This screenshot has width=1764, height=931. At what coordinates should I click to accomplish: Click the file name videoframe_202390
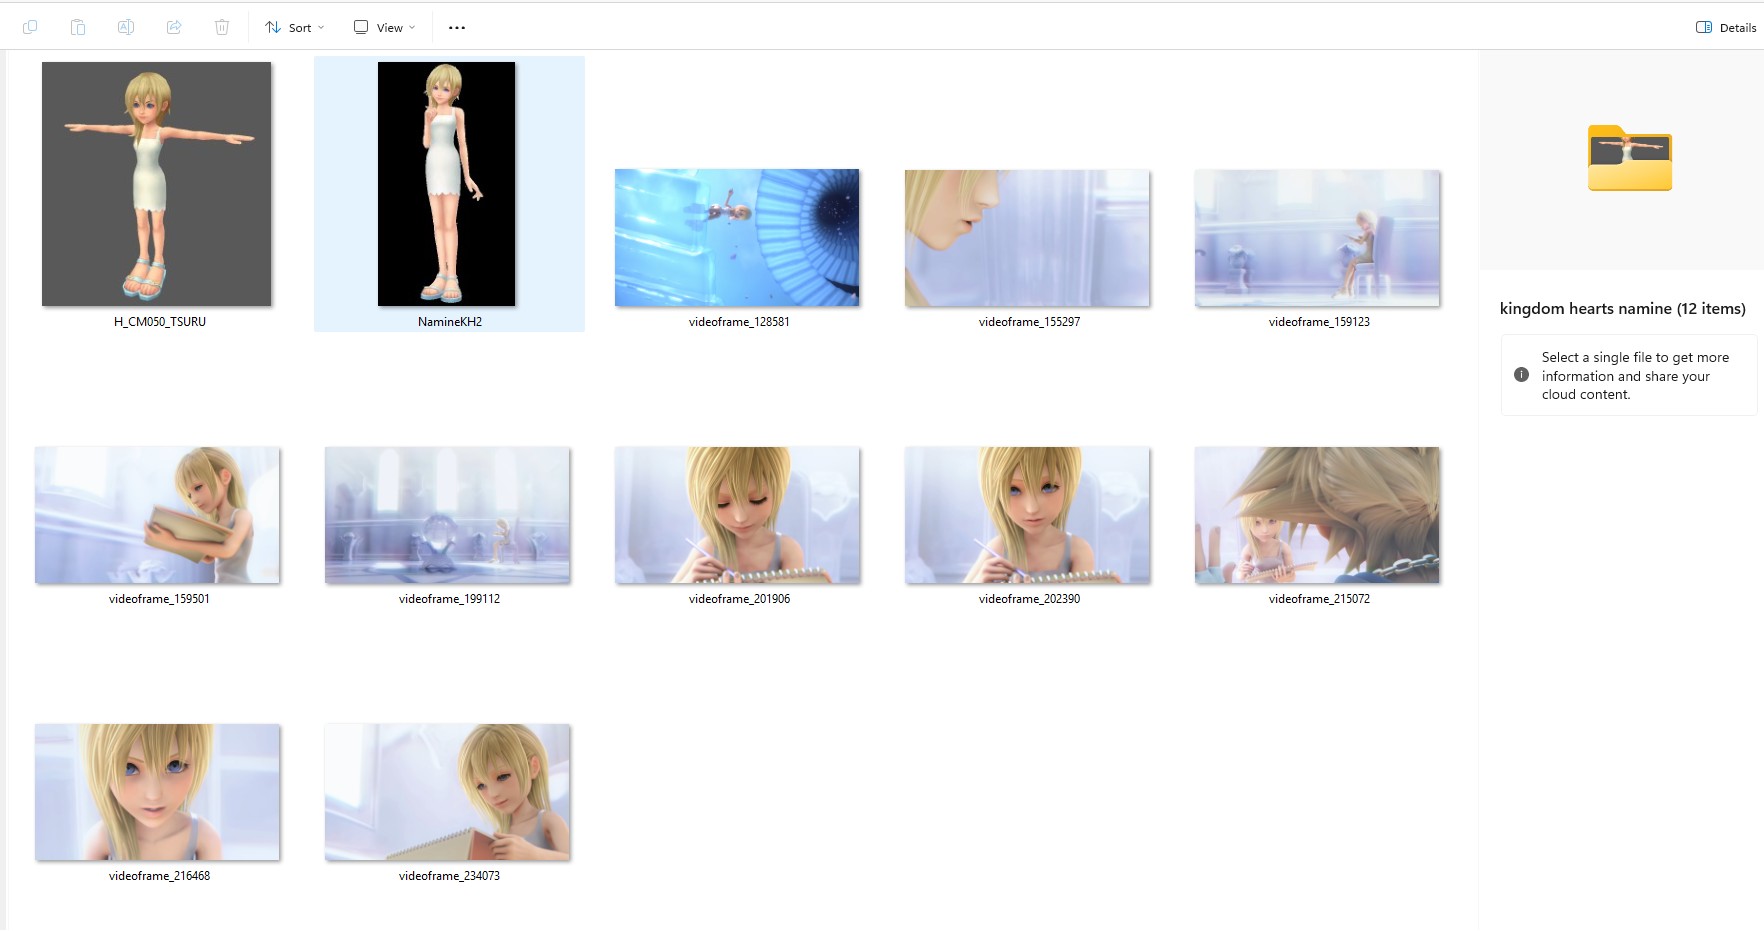[1029, 599]
